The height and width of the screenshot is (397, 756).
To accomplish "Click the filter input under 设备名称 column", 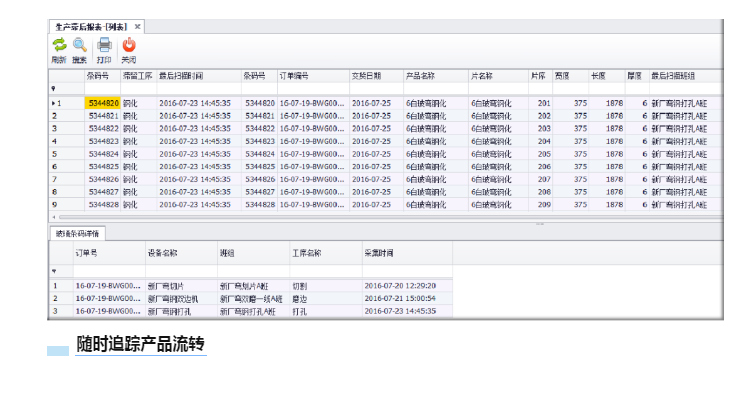I will [x=181, y=271].
